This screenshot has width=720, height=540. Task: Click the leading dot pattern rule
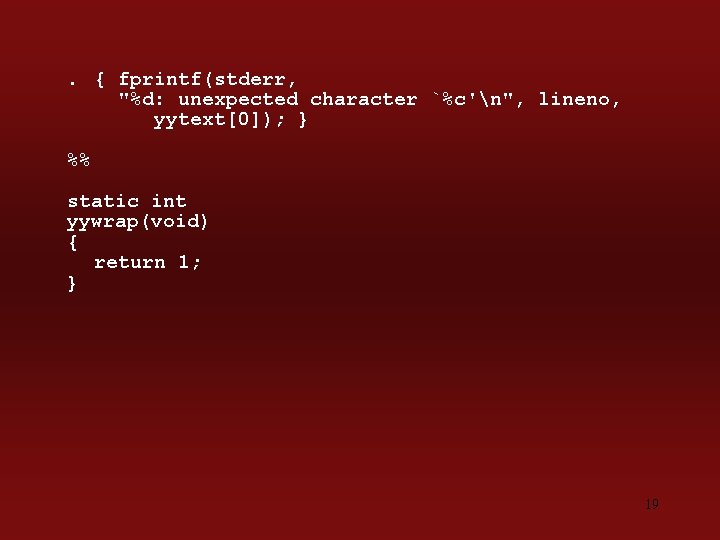coord(72,84)
